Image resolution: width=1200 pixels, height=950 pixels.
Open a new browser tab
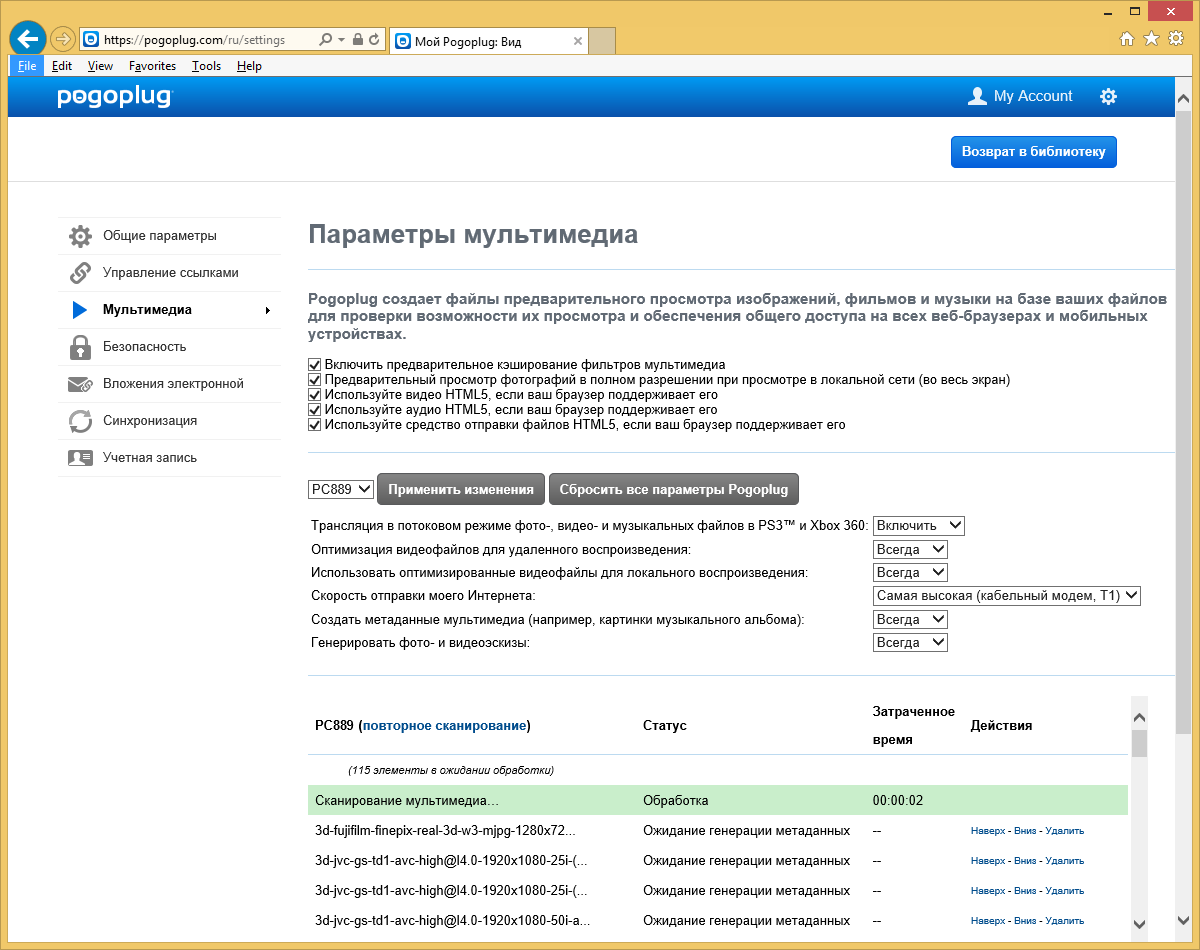(601, 41)
